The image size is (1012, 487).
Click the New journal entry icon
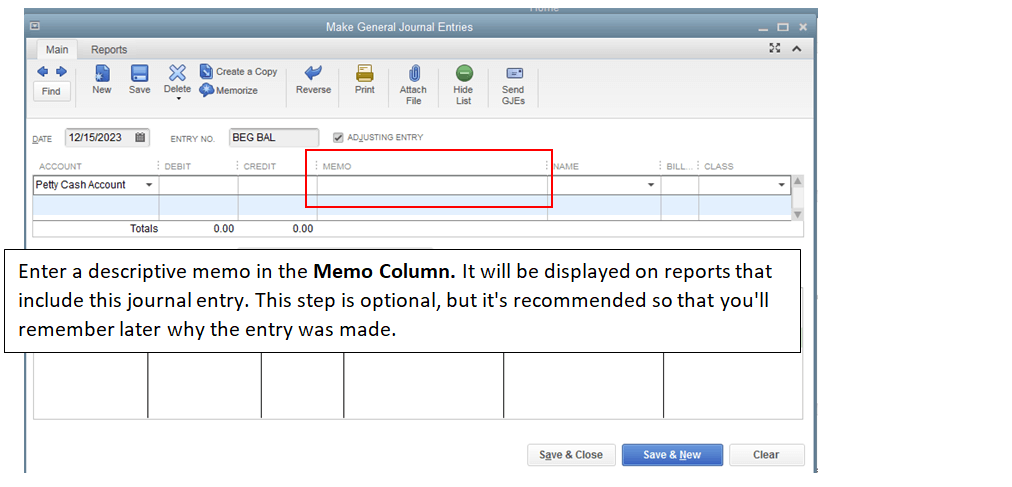(x=102, y=73)
